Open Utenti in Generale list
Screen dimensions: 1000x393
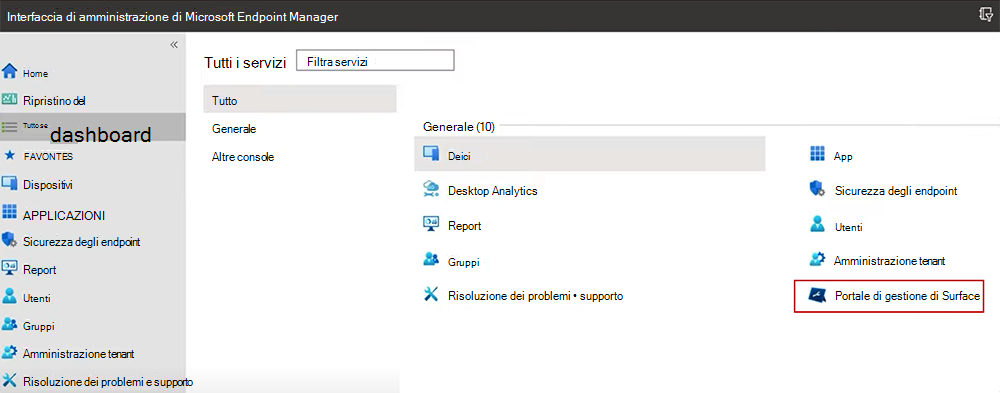[x=848, y=226]
